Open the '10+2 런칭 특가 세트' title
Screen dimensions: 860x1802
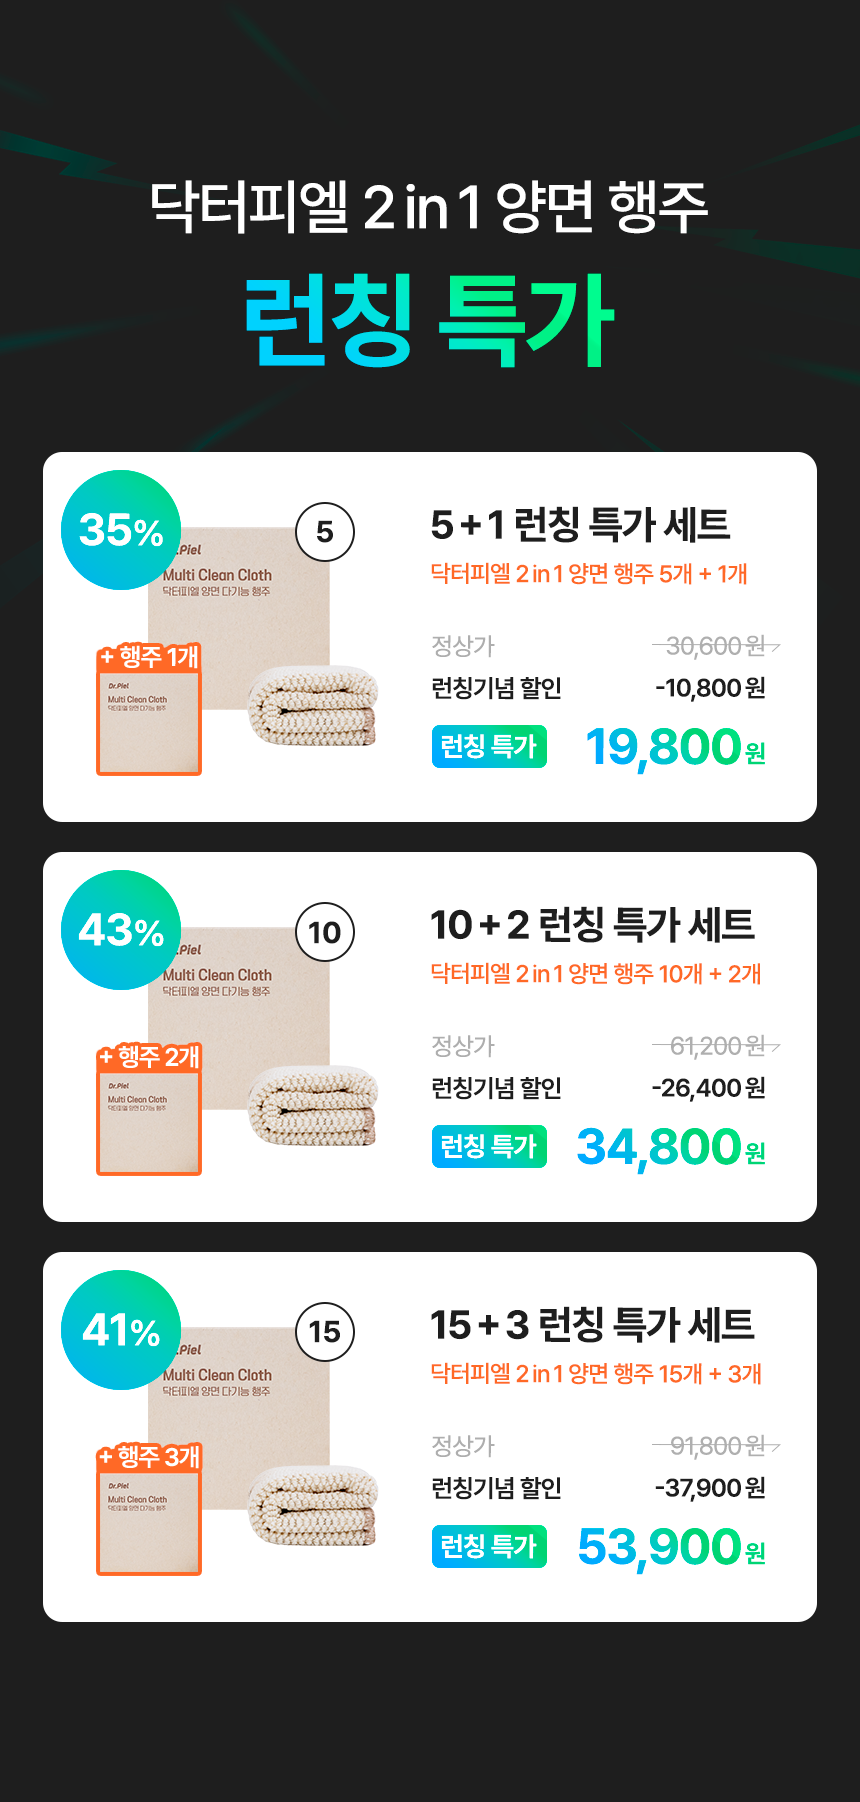[592, 925]
